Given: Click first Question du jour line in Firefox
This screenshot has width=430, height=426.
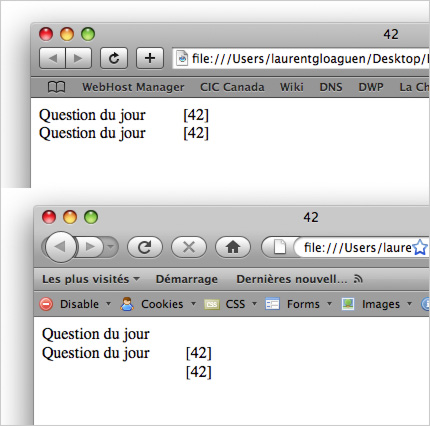Looking at the screenshot, I should tap(96, 334).
